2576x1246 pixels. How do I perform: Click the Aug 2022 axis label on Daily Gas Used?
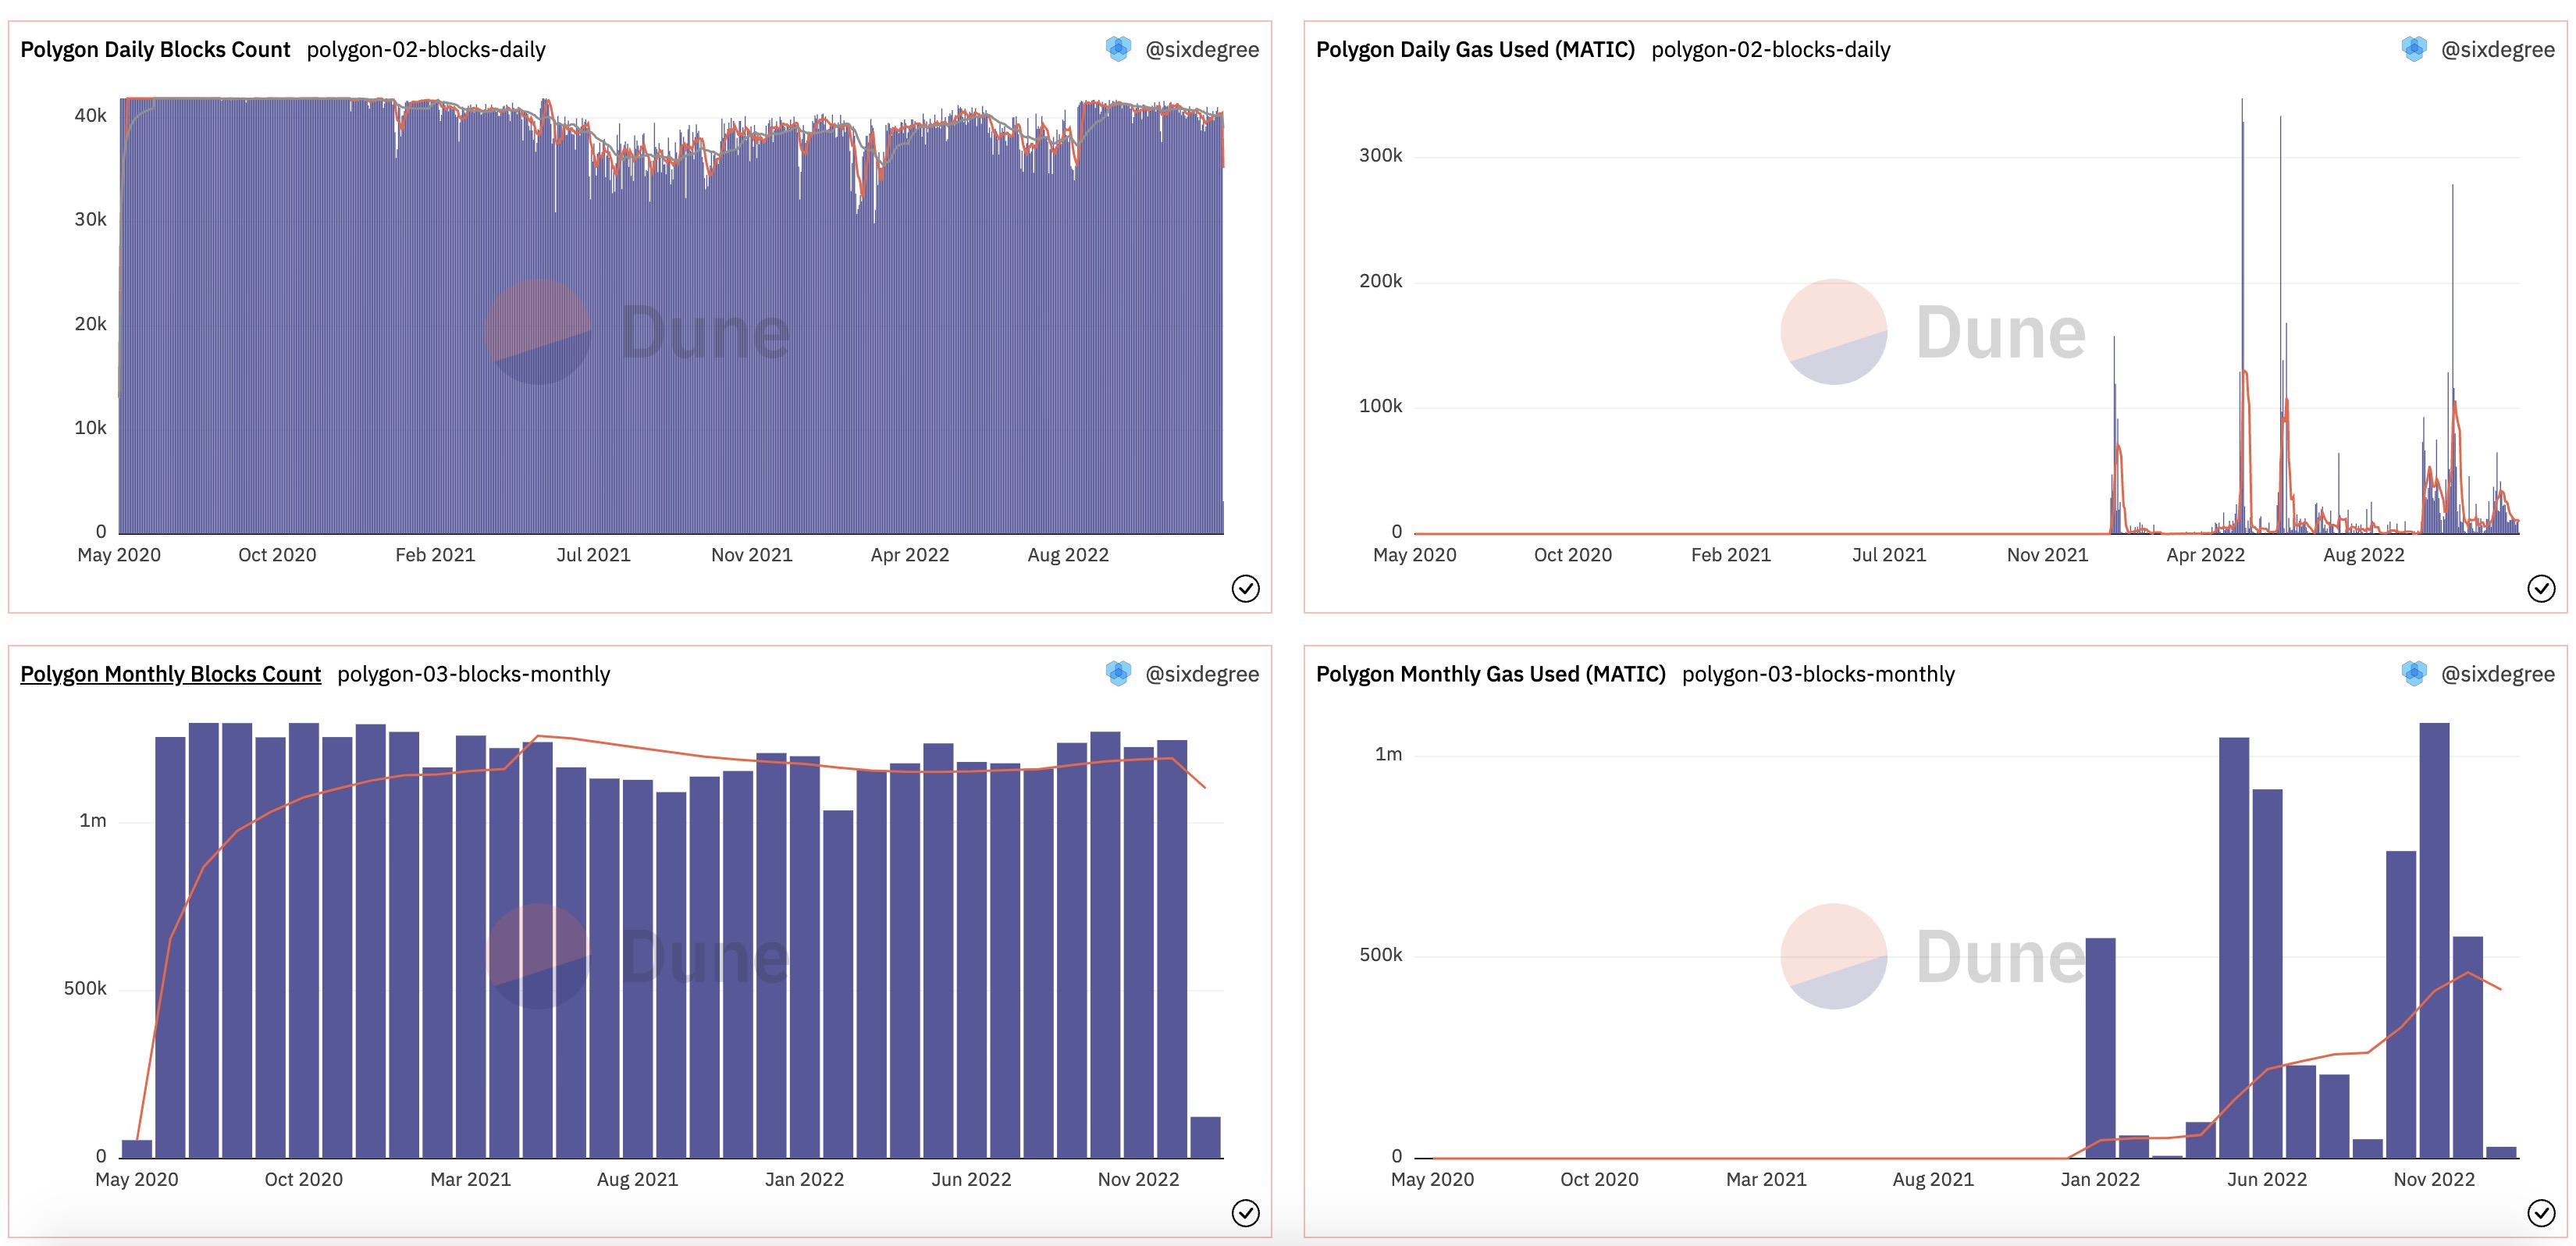click(2363, 555)
